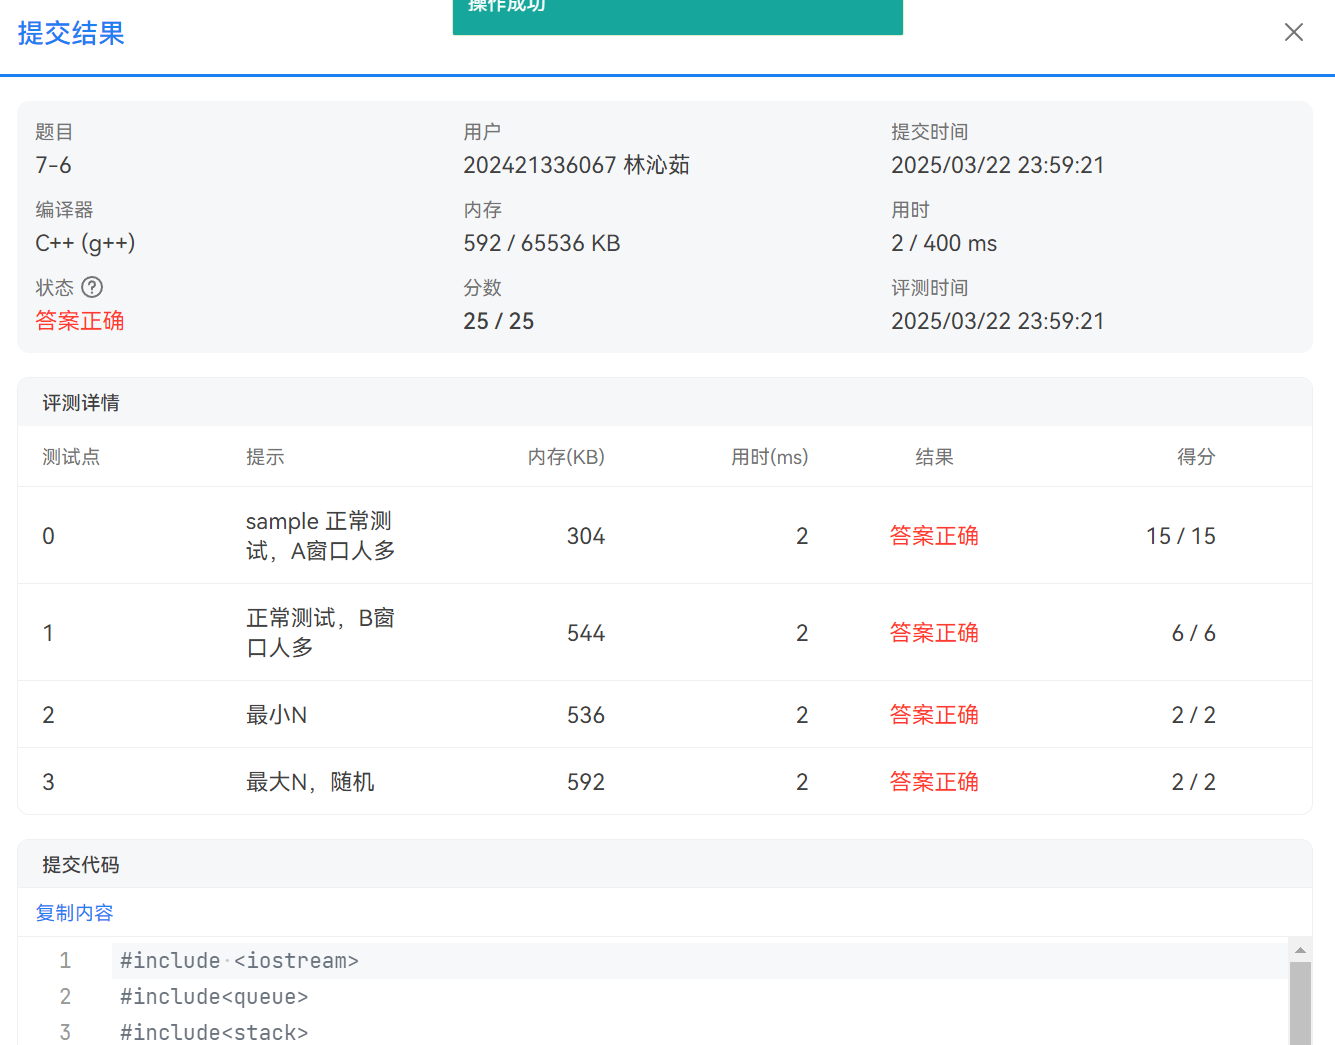Image resolution: width=1335 pixels, height=1045 pixels.
Task: Click the 内存(KB) column header
Action: tap(566, 456)
